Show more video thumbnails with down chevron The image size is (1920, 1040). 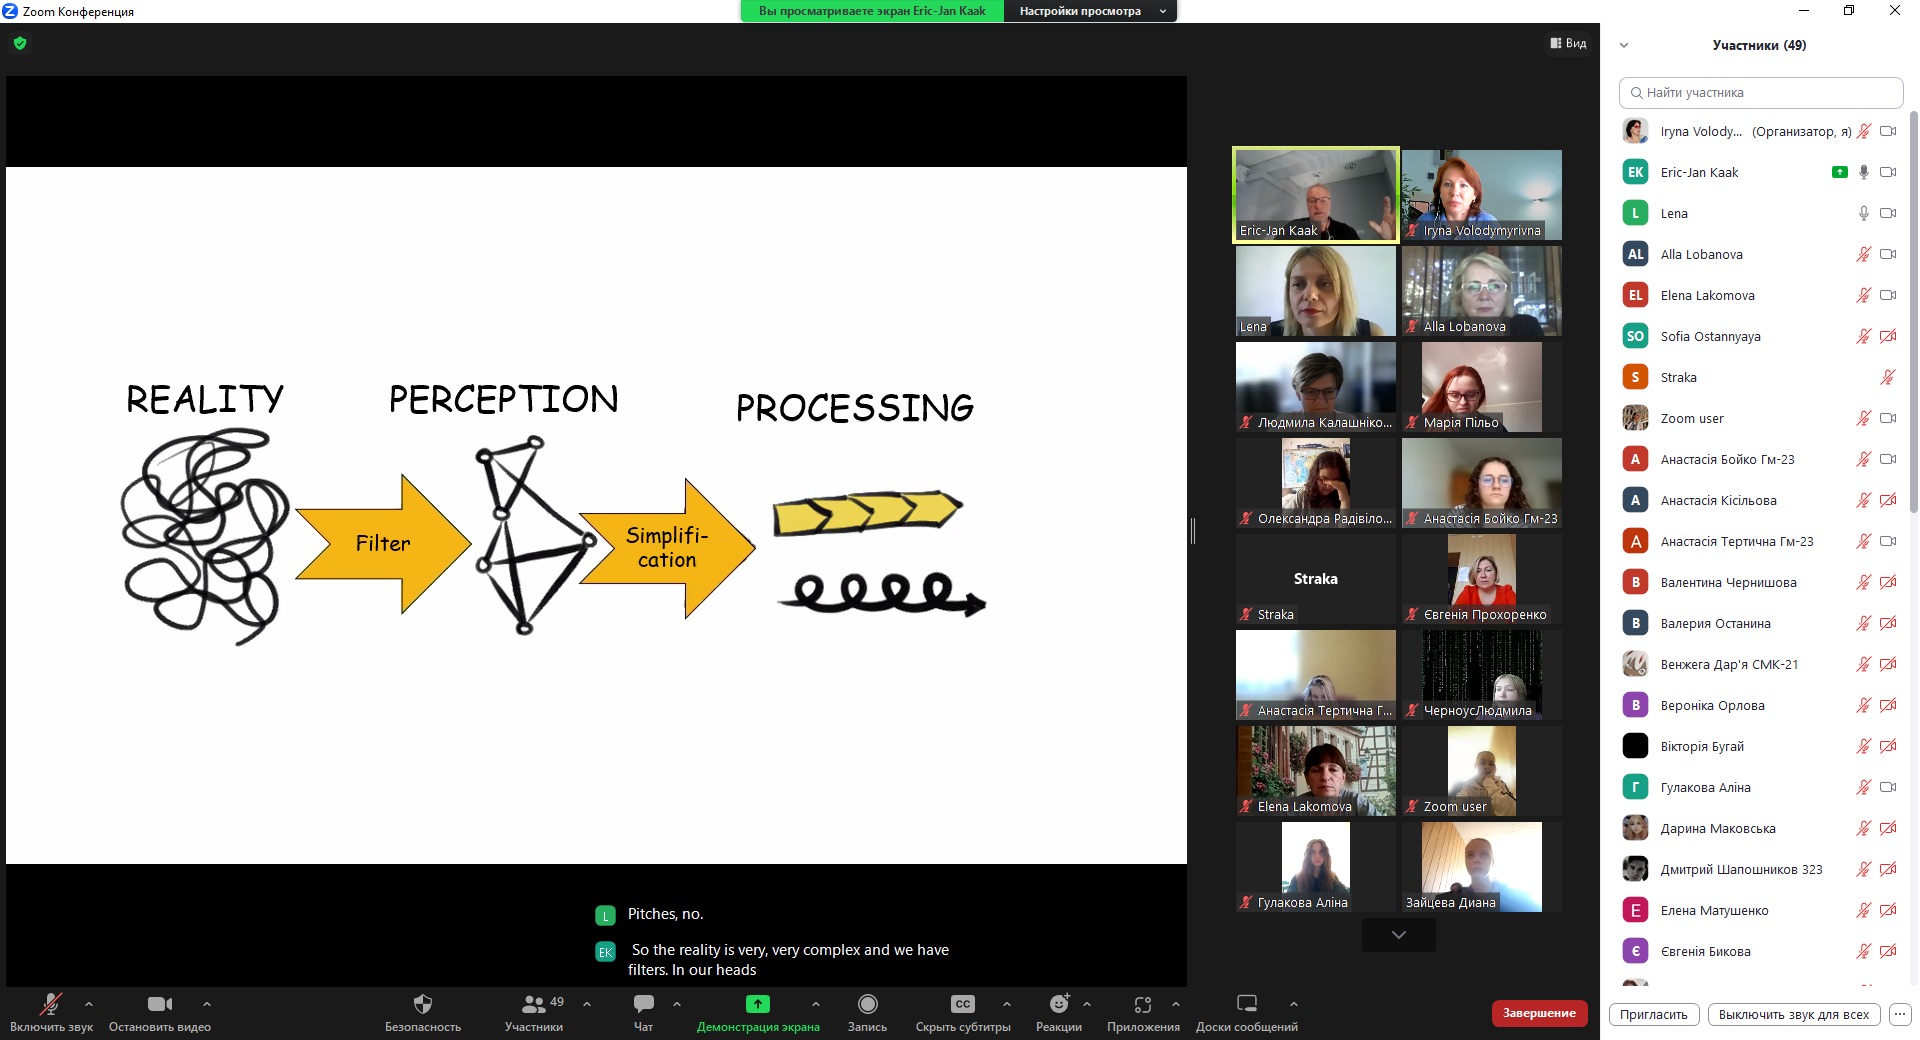click(x=1398, y=935)
